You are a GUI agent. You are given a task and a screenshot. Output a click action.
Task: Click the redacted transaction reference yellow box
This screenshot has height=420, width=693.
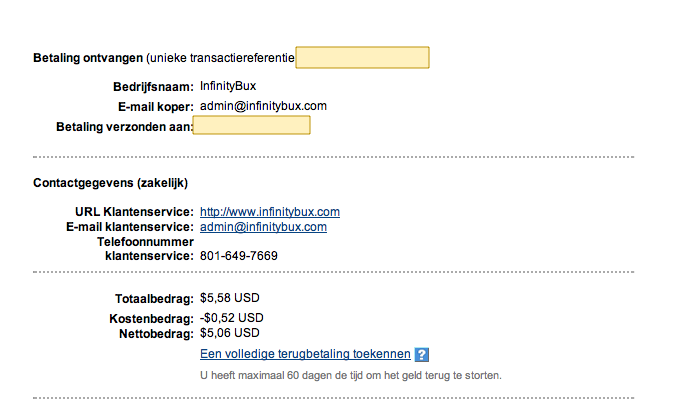coord(362,57)
